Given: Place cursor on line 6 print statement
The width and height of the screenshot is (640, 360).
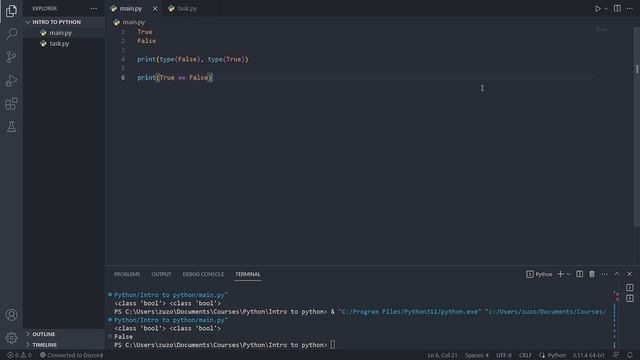Looking at the screenshot, I should click(x=175, y=78).
